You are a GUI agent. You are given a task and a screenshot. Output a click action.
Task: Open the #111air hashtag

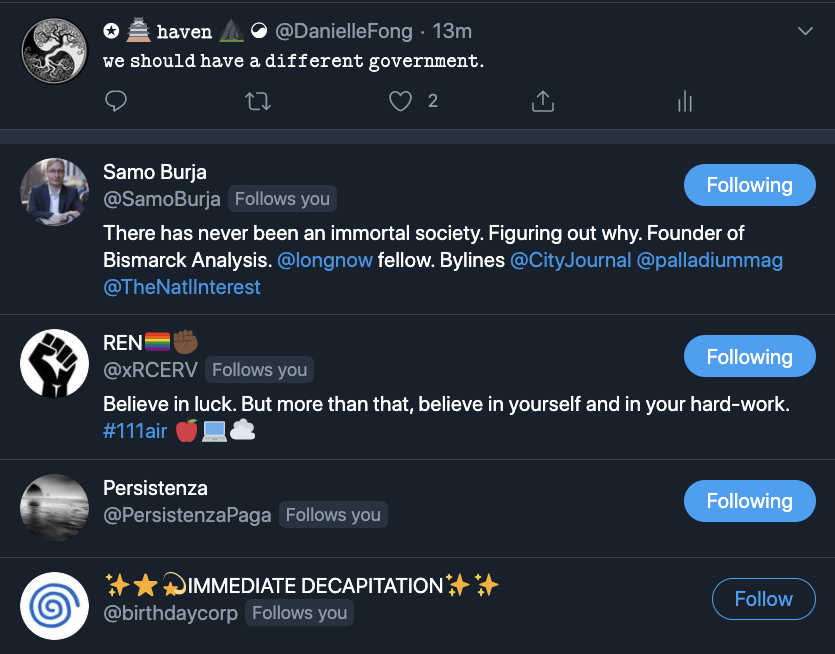(x=135, y=431)
